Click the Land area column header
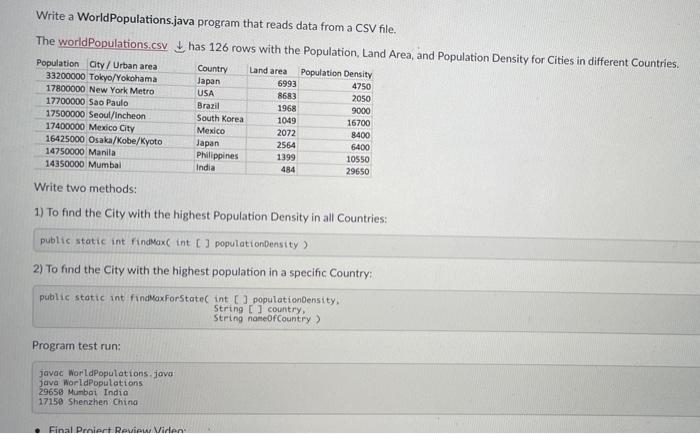Viewport: 700px width, 434px height. tap(268, 71)
